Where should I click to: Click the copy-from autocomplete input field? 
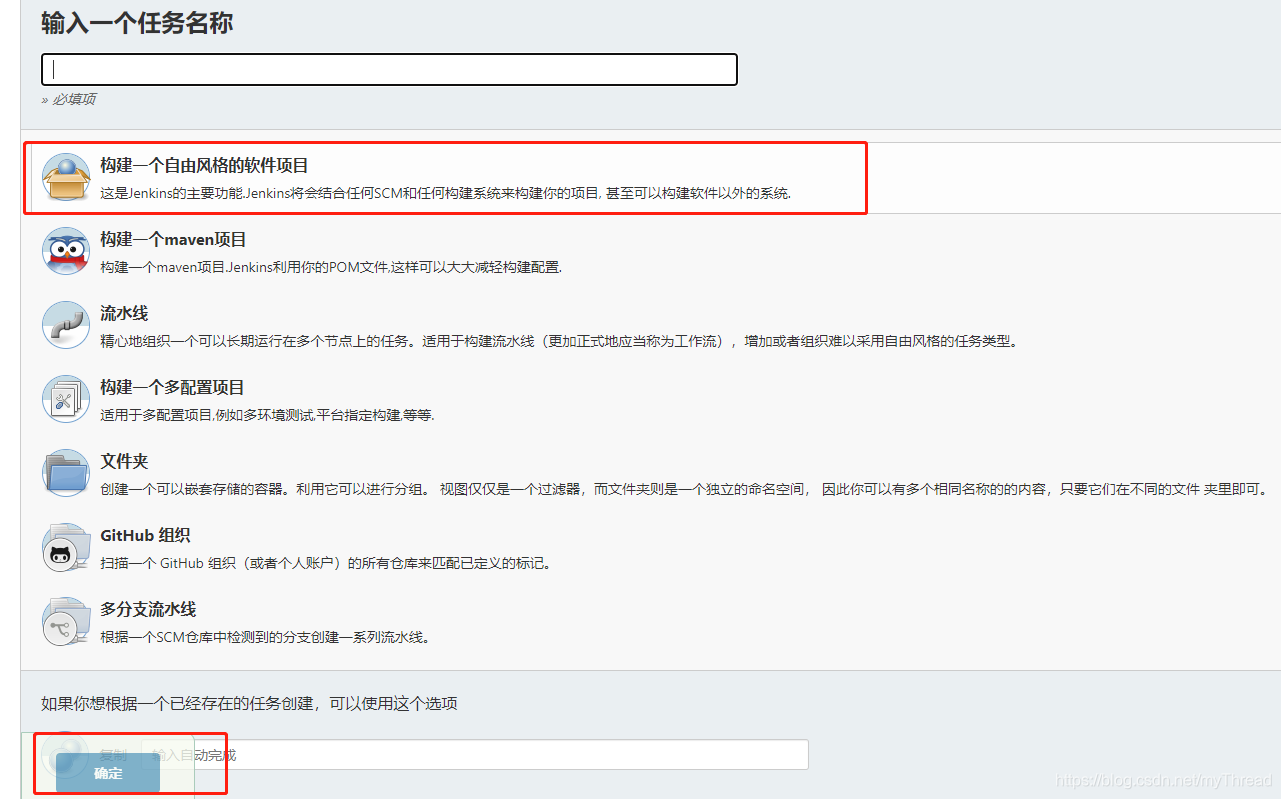[x=476, y=755]
